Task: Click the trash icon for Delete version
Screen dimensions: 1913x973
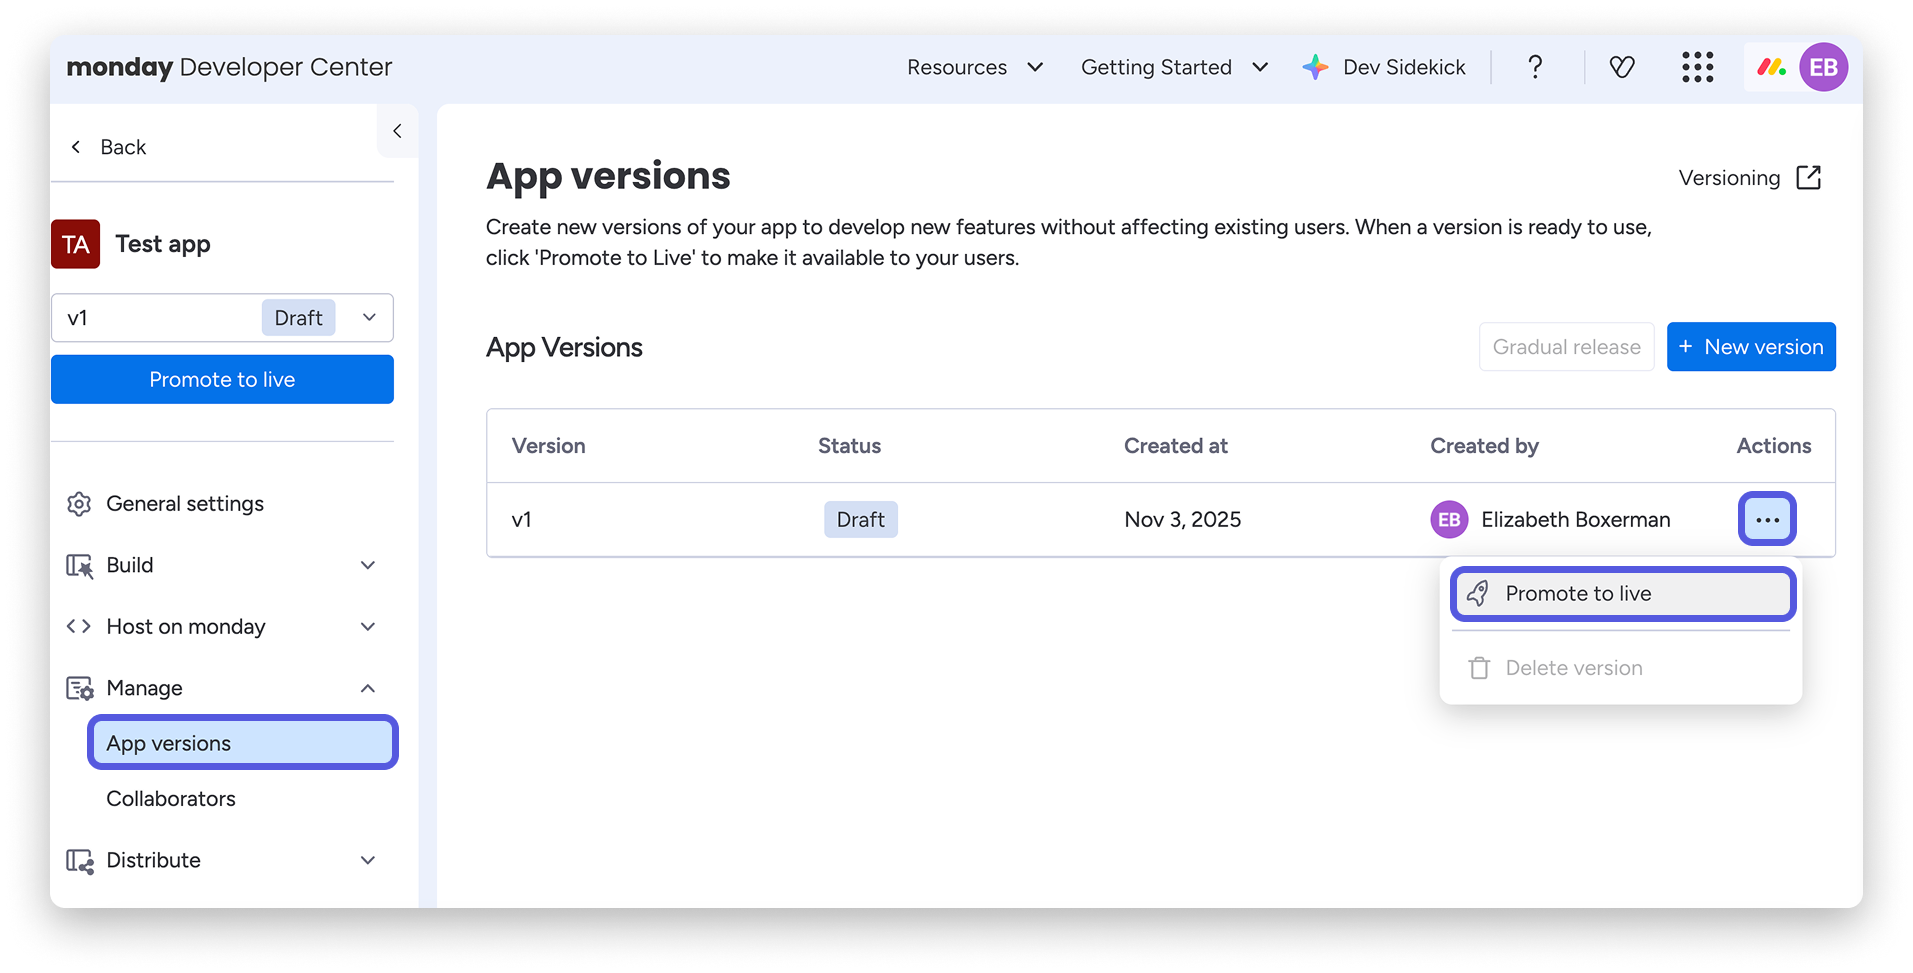Action: (x=1479, y=668)
